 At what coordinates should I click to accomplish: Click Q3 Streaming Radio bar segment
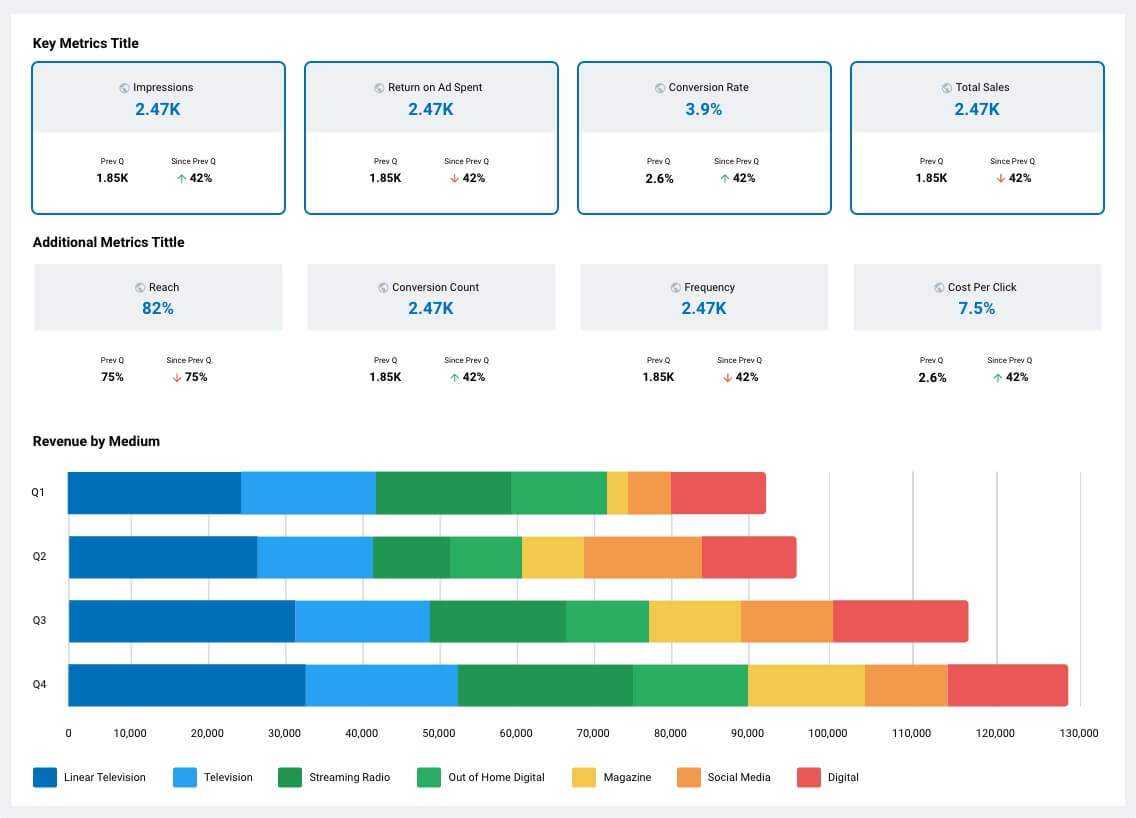point(498,622)
